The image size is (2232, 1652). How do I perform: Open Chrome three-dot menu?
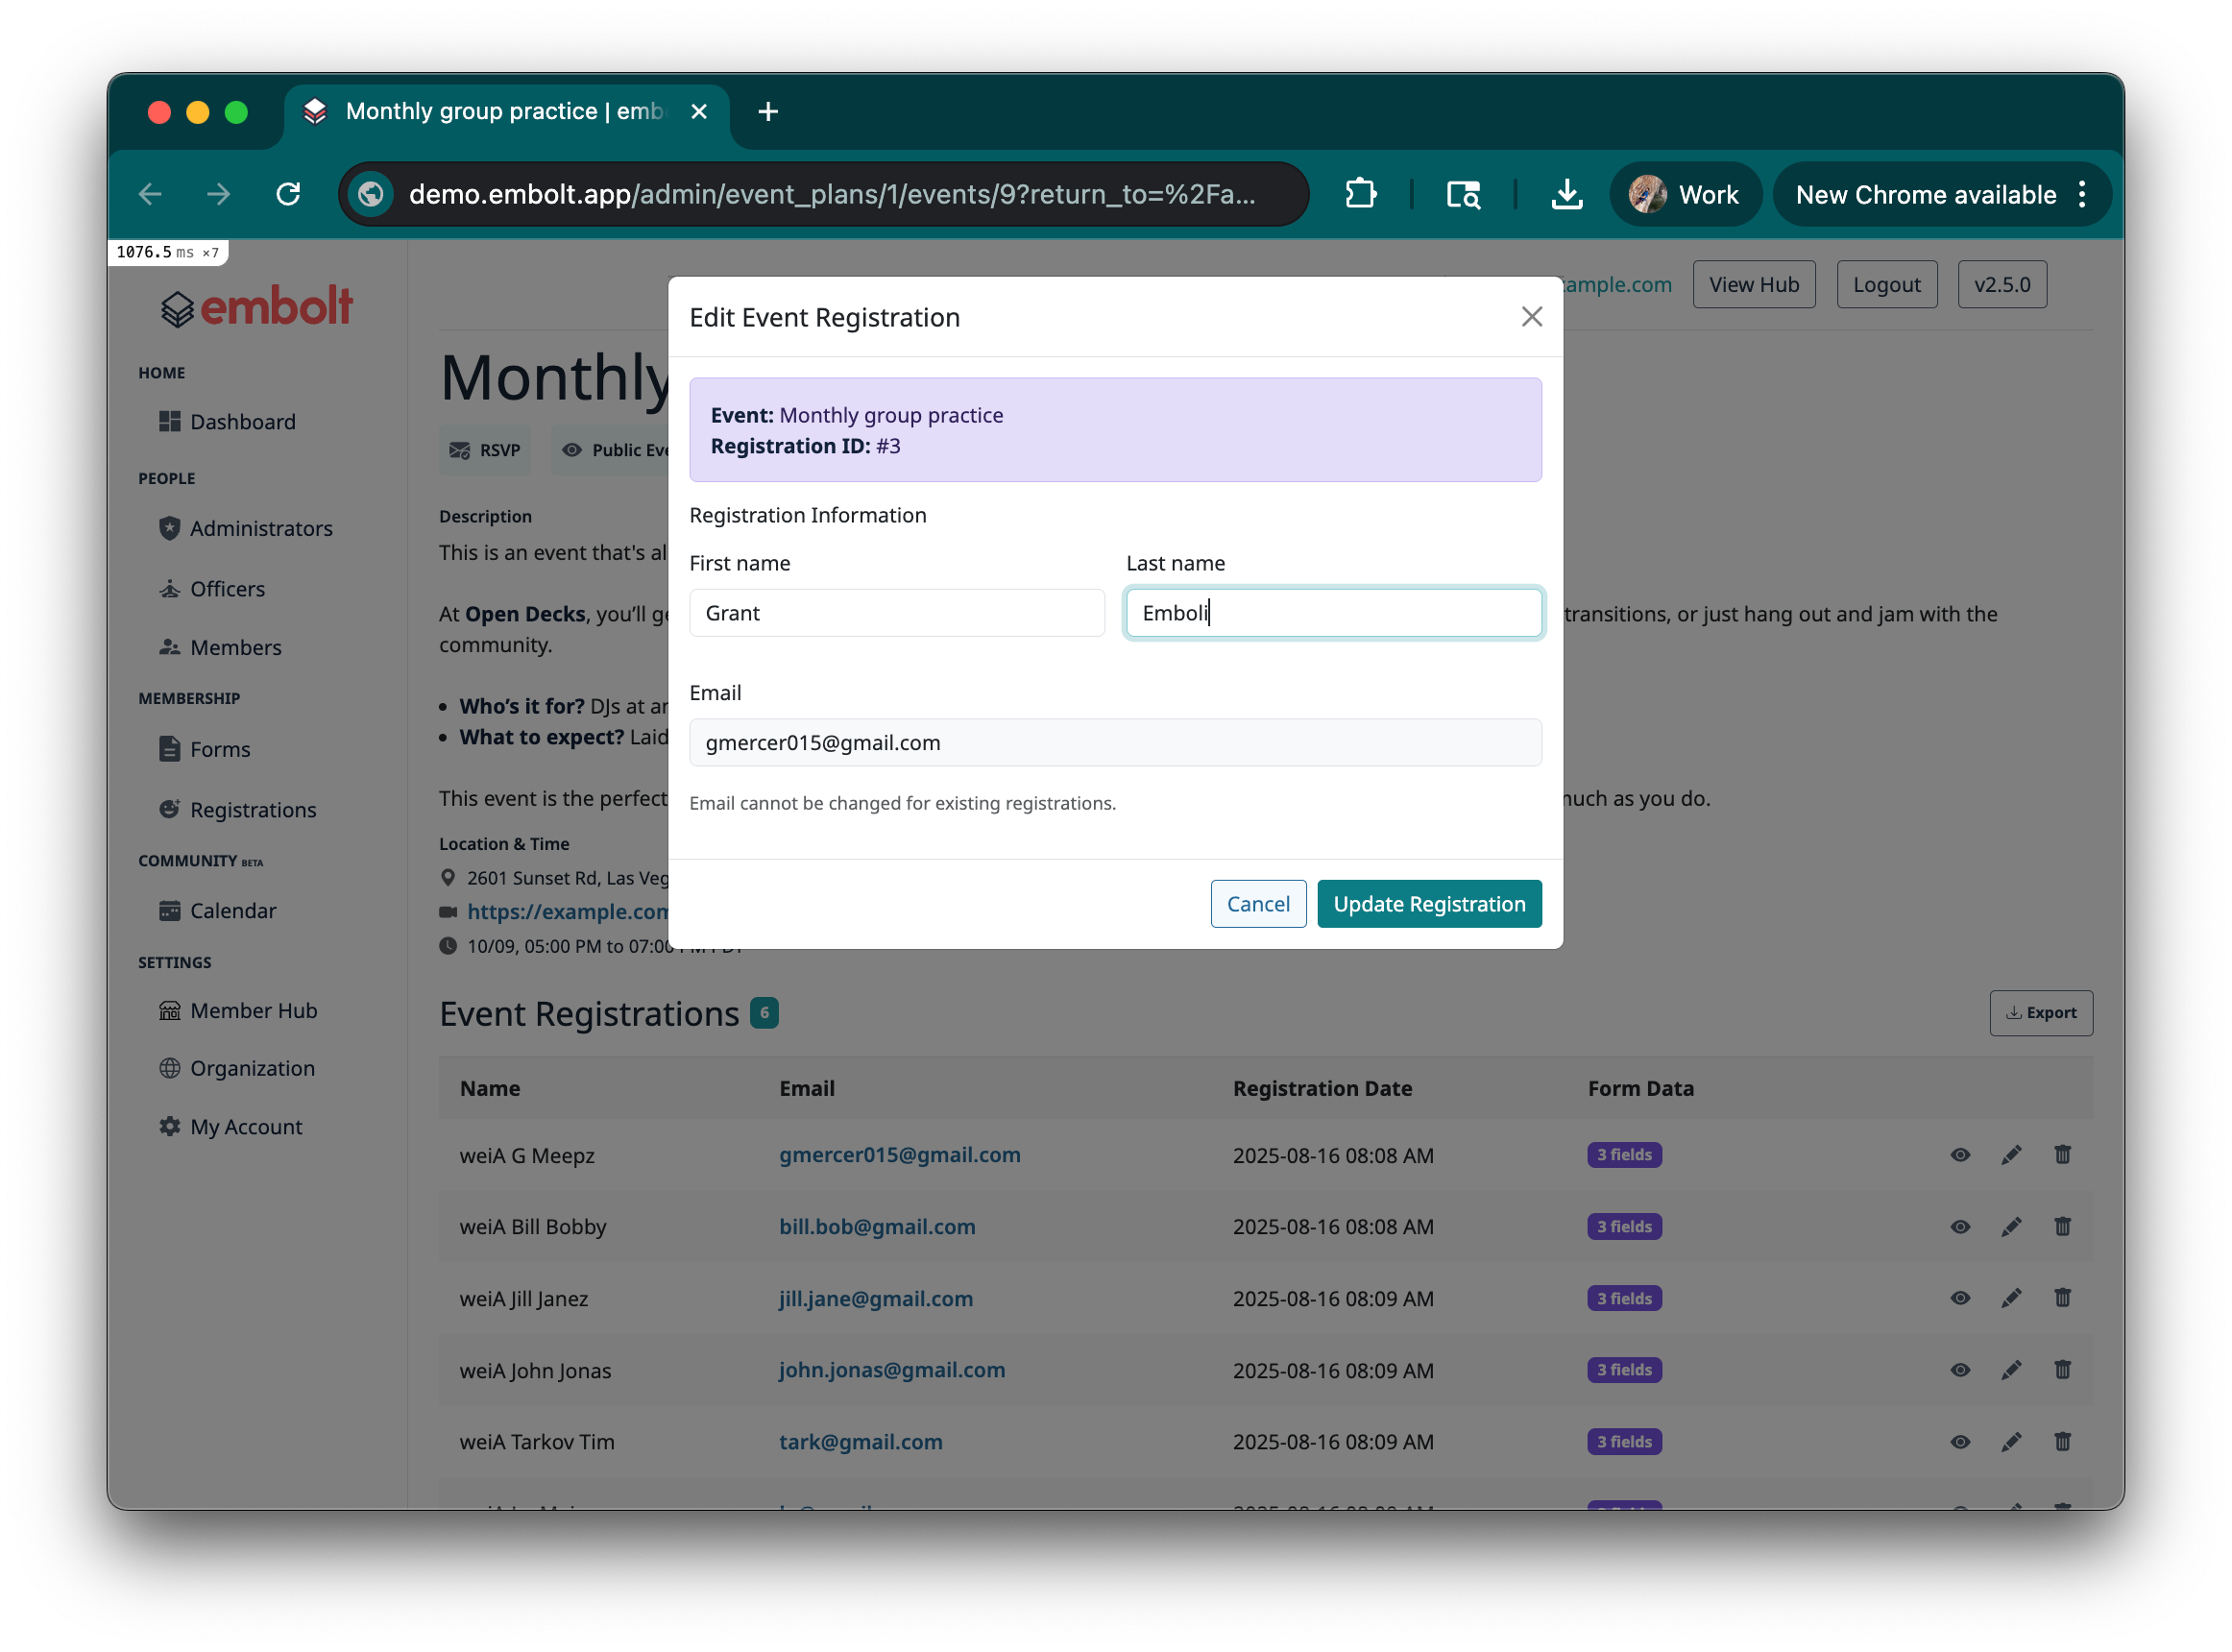click(x=2082, y=194)
